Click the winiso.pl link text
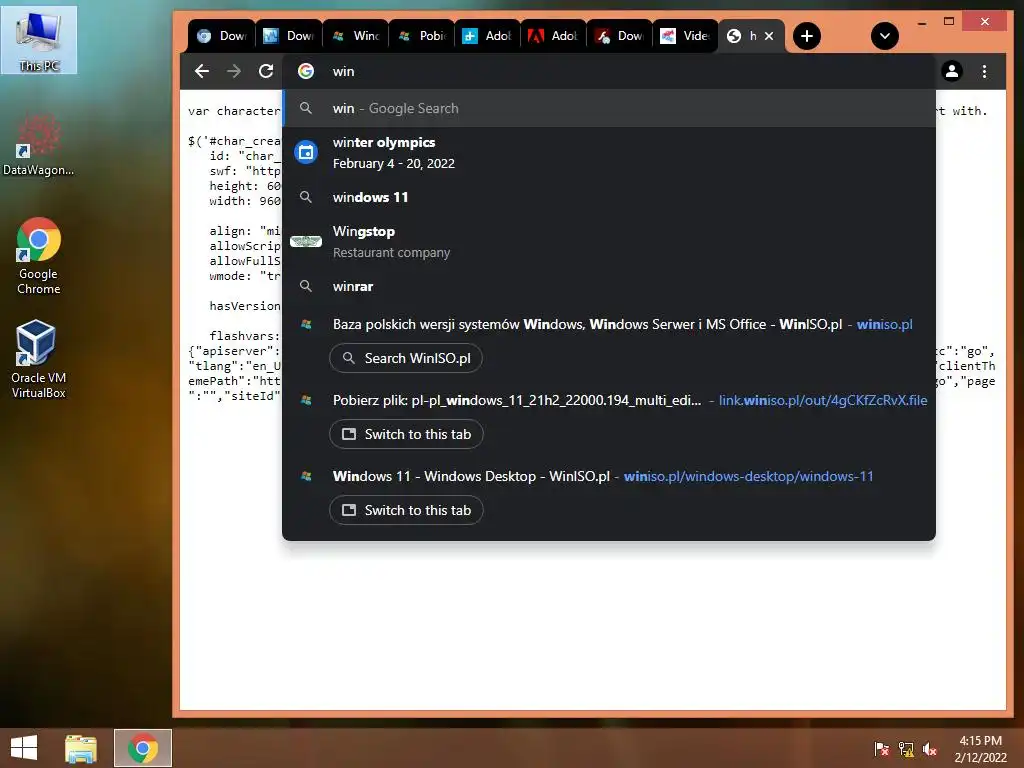The height and width of the screenshot is (768, 1024). (x=884, y=324)
